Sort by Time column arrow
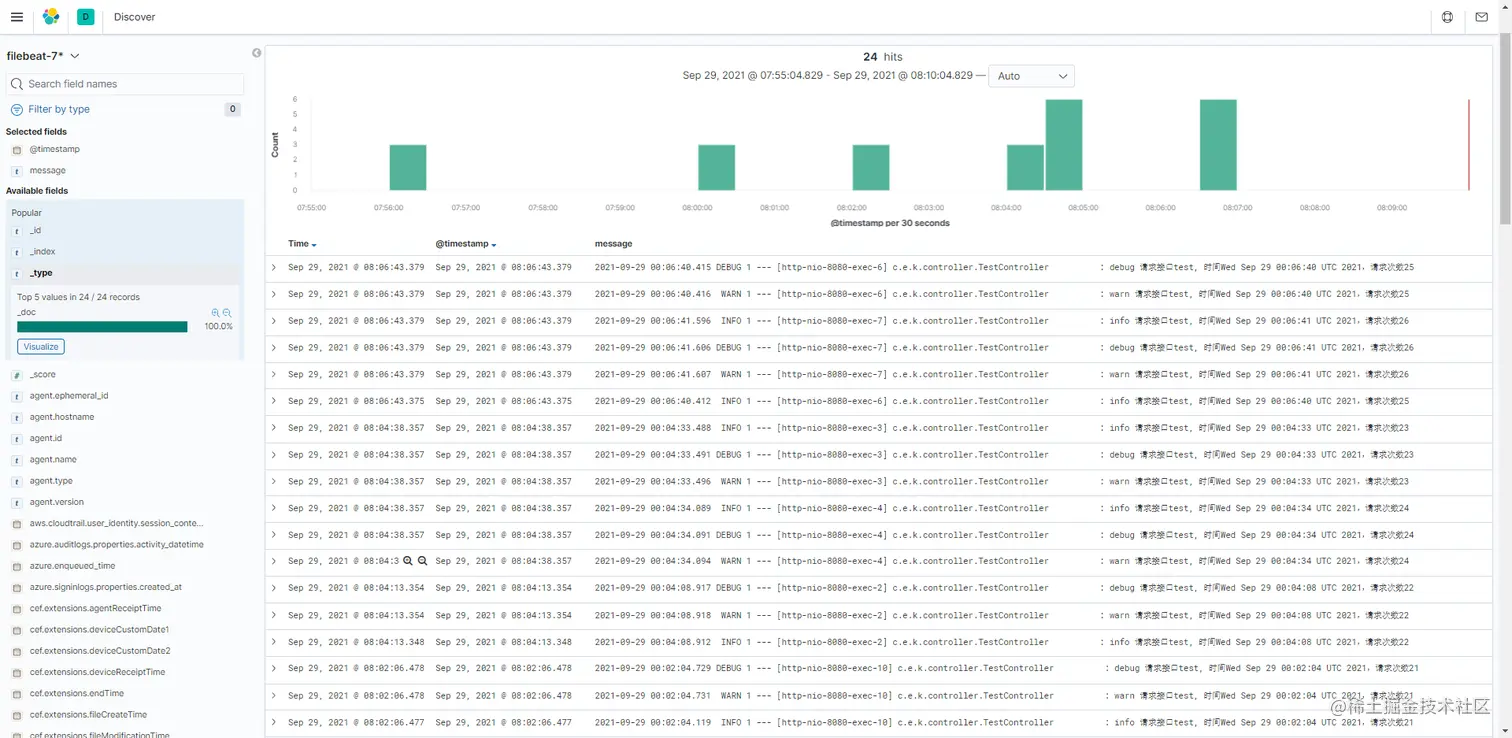 click(x=314, y=245)
